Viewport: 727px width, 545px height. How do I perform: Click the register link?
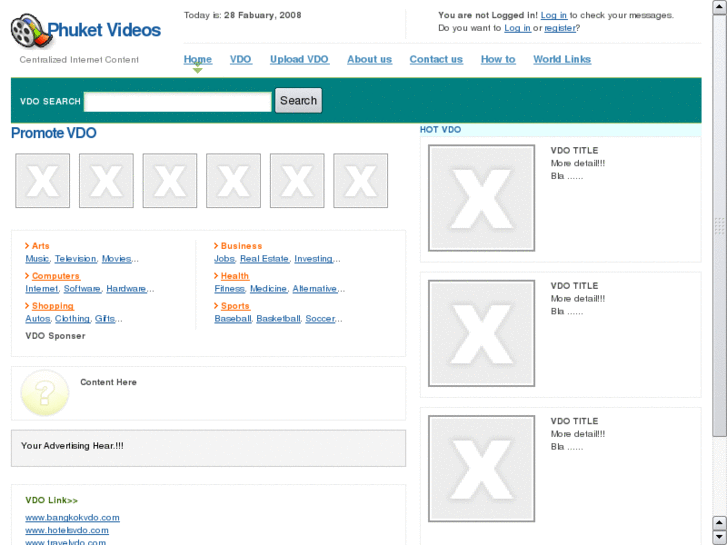tap(560, 28)
